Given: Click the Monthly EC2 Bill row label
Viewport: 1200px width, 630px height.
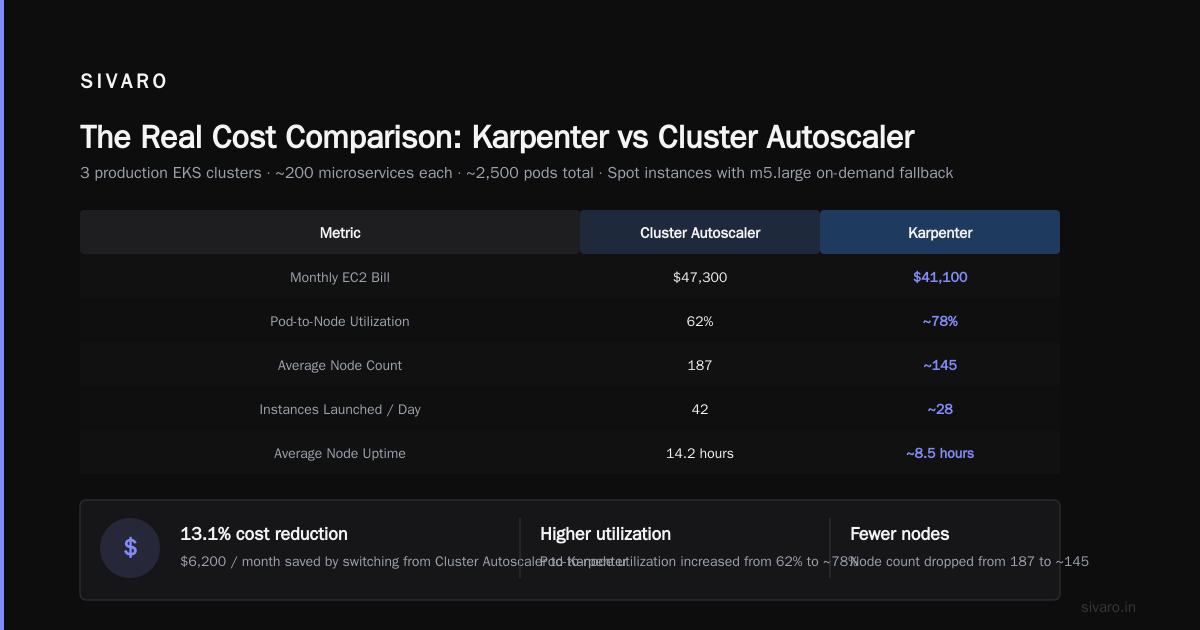Looking at the screenshot, I should click(340, 277).
